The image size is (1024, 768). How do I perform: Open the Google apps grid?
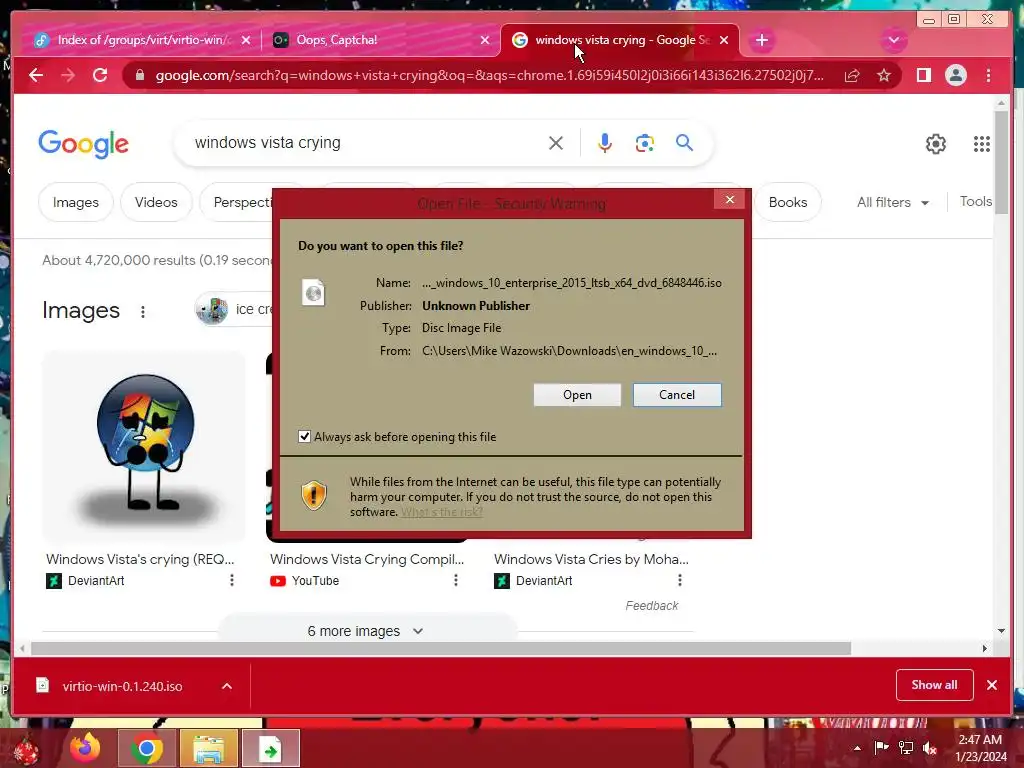click(982, 144)
